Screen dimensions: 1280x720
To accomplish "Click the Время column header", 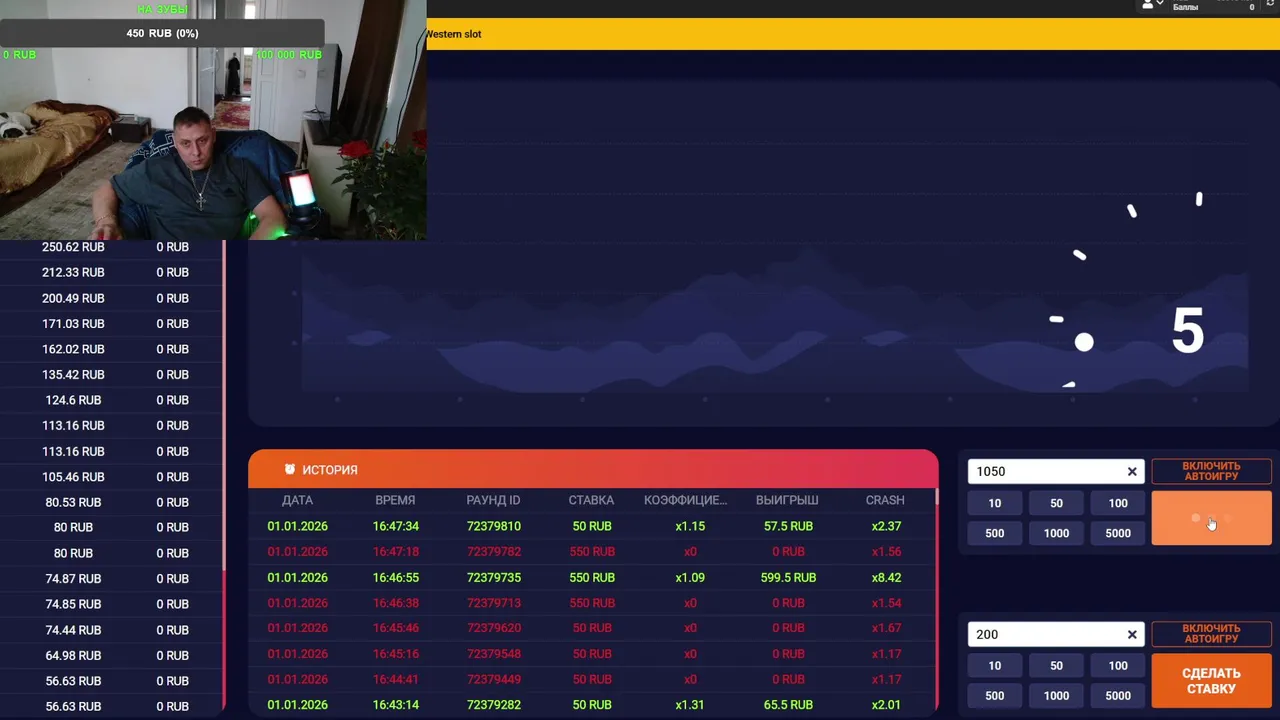I will 395,500.
